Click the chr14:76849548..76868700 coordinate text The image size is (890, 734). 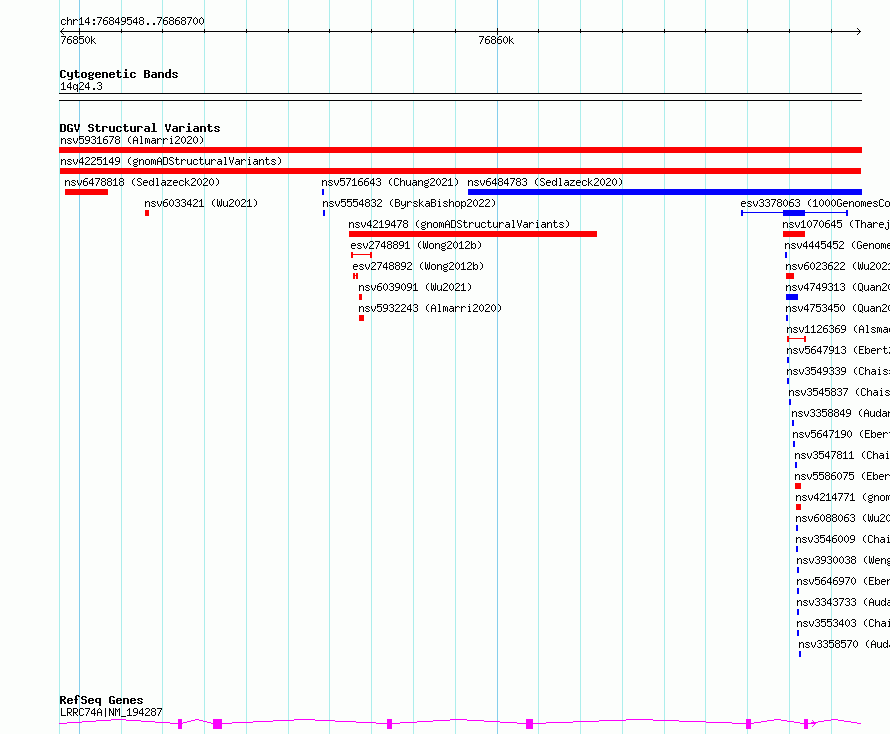132,21
